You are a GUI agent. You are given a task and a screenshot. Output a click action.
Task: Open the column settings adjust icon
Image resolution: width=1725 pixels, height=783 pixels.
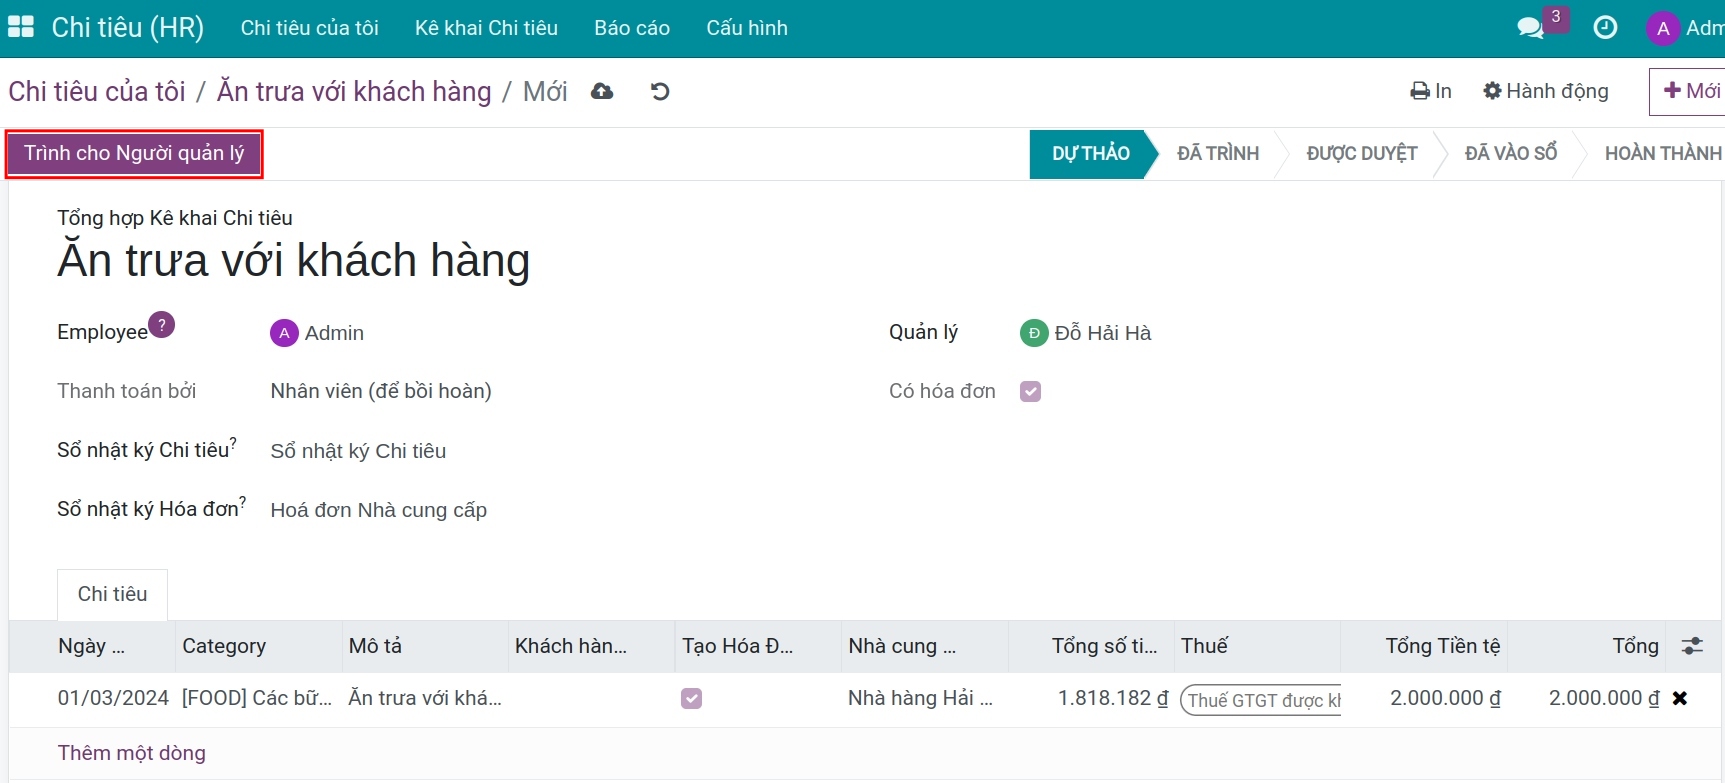[1692, 646]
